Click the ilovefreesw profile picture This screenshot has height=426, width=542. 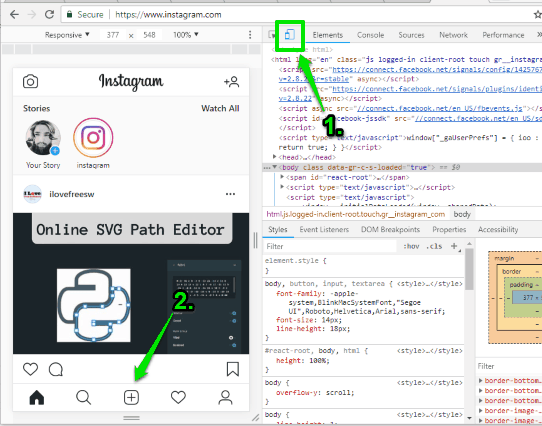[32, 194]
